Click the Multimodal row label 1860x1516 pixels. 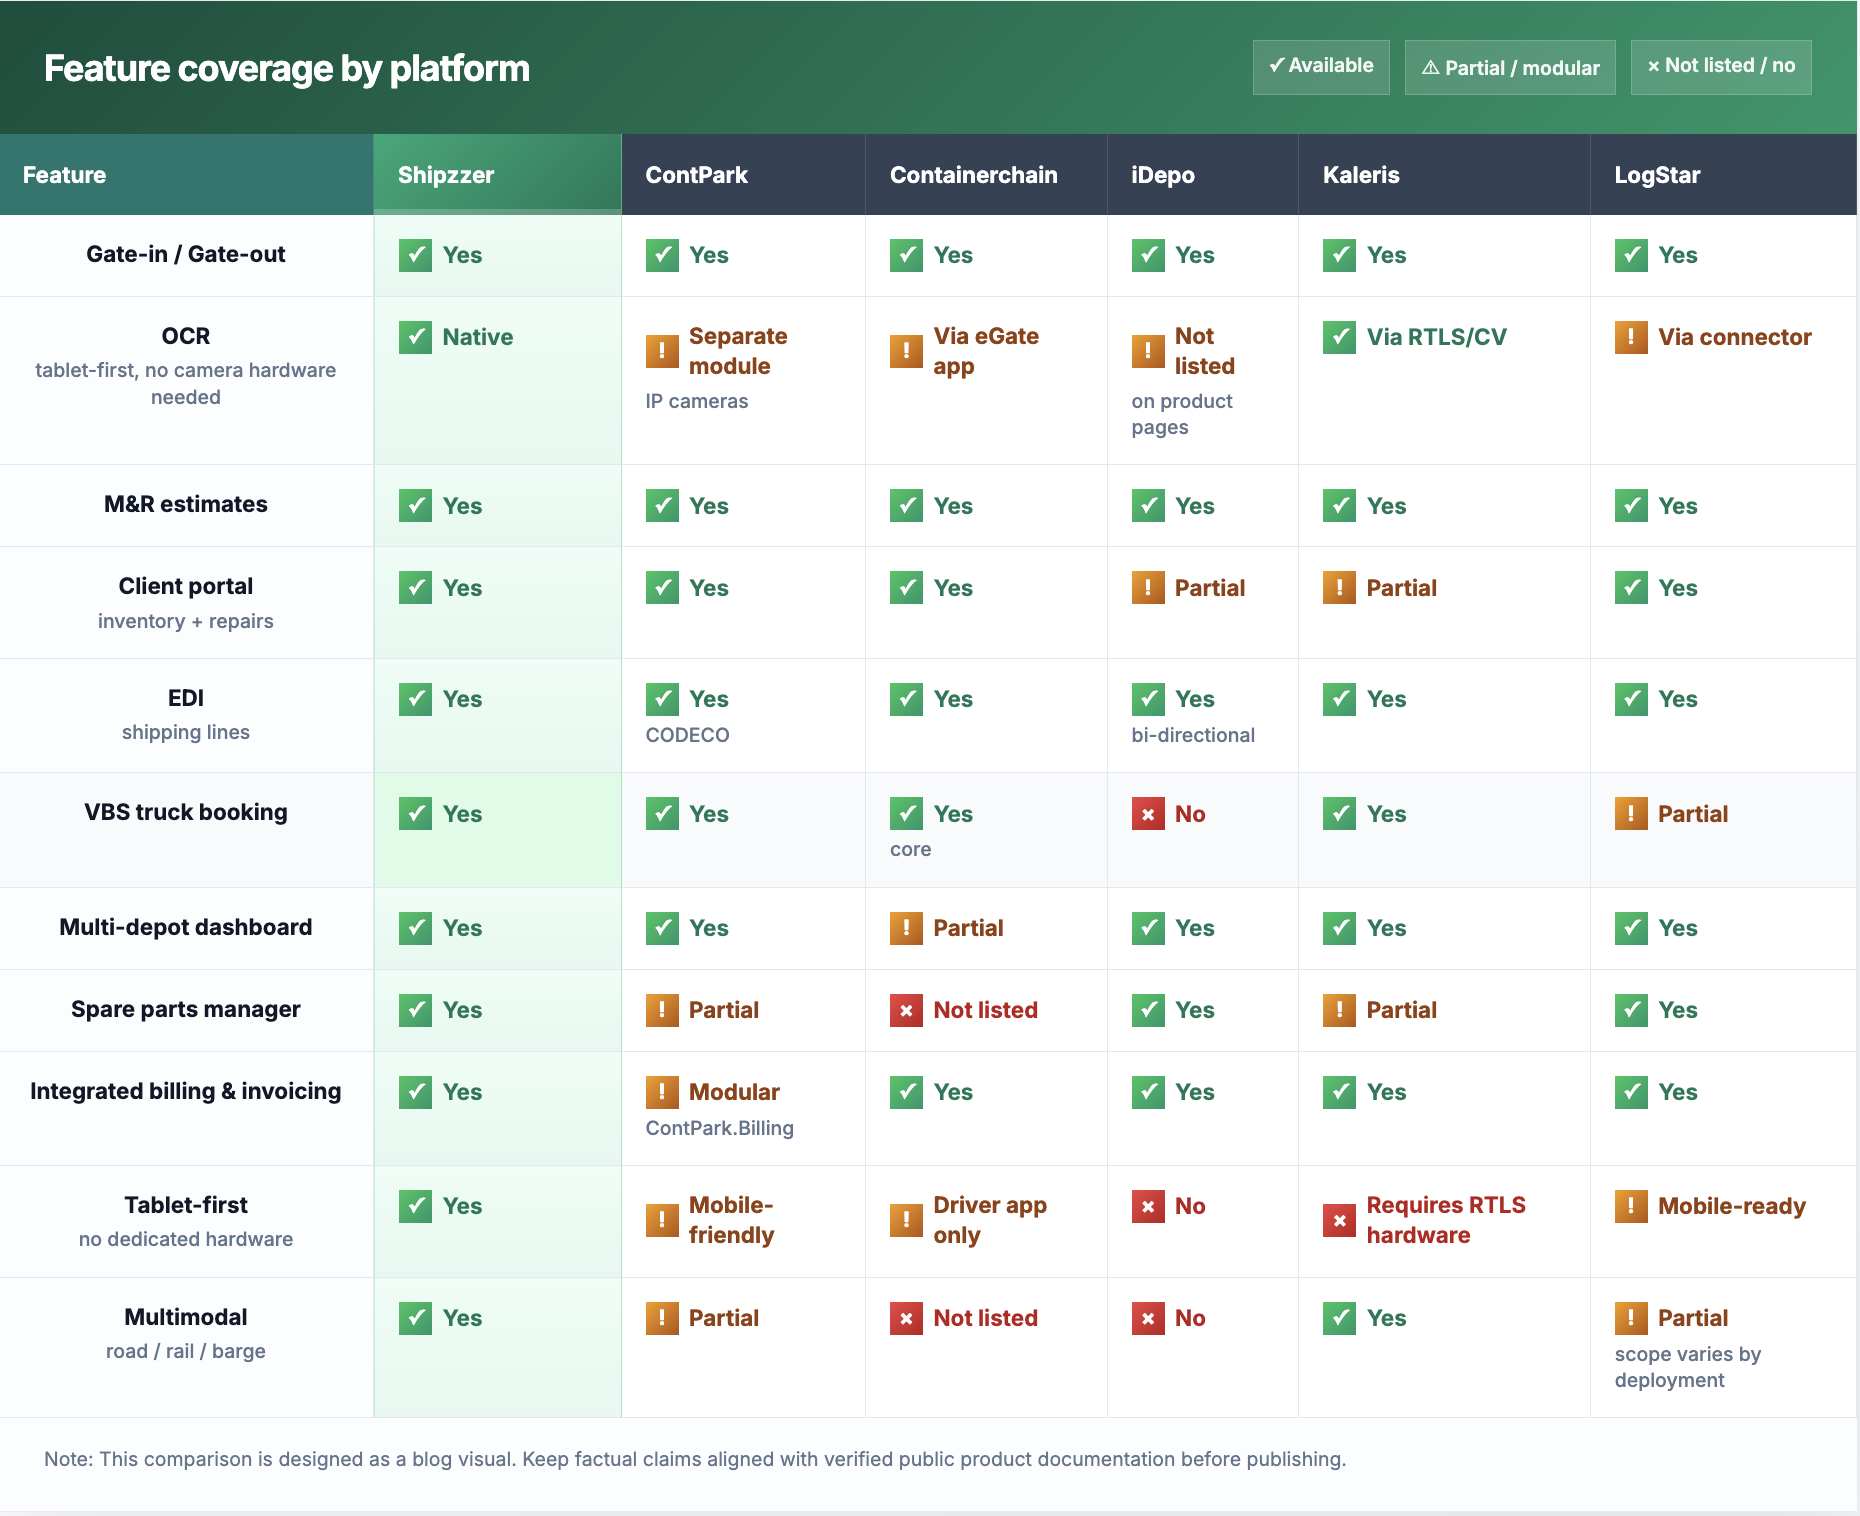(186, 1317)
